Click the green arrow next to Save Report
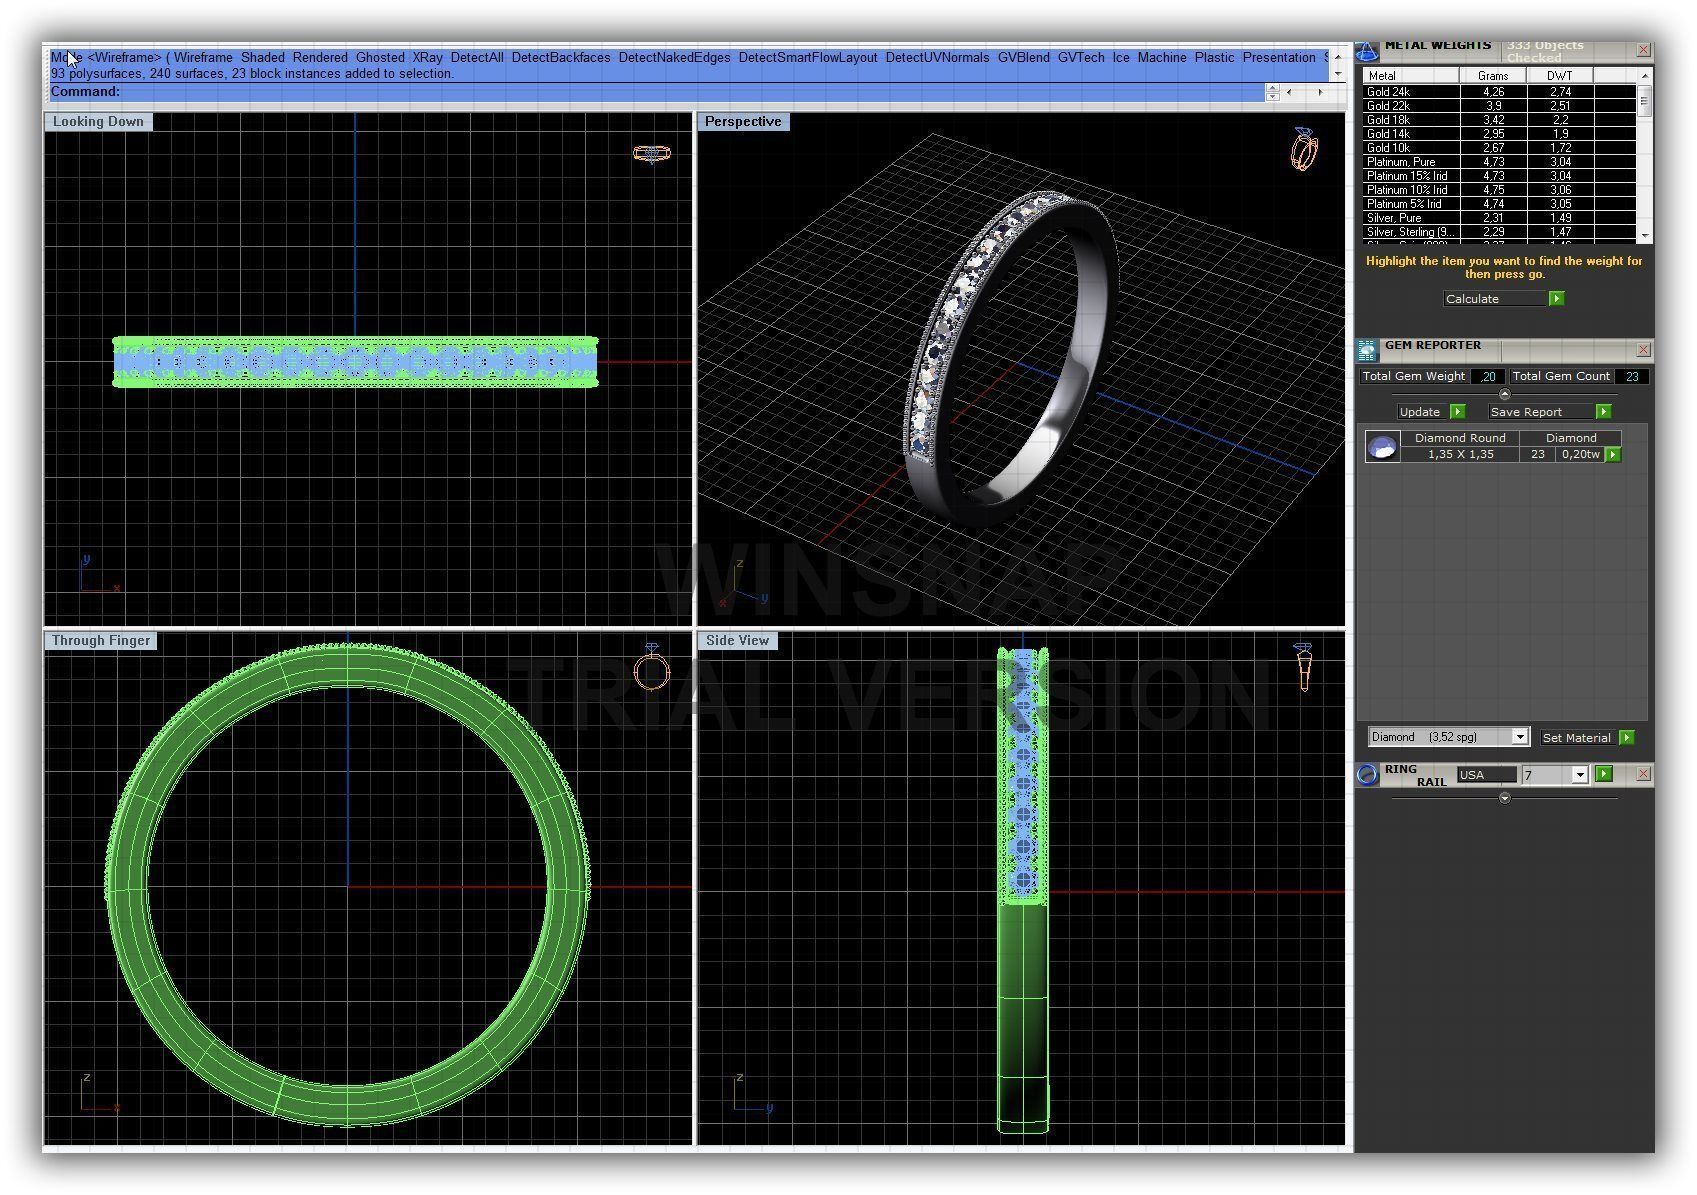The height and width of the screenshot is (1195, 1697). pos(1603,412)
